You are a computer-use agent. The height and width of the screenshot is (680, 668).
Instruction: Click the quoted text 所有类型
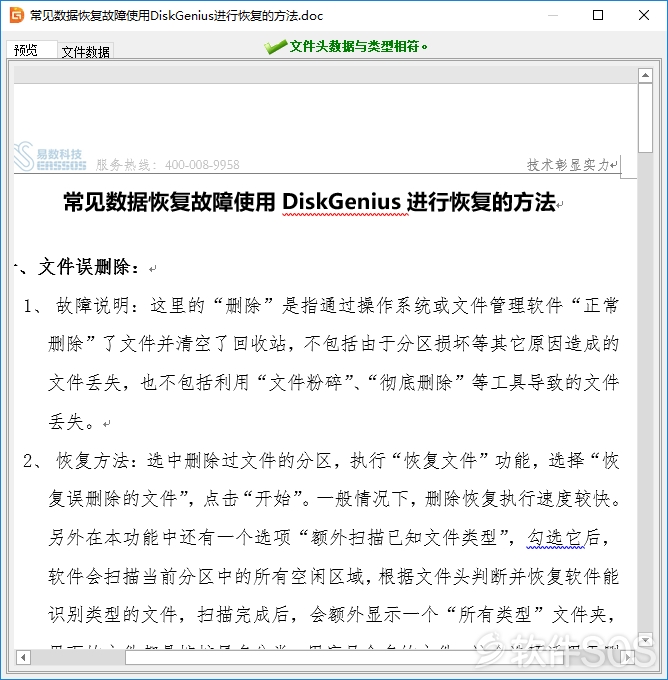[x=495, y=615]
